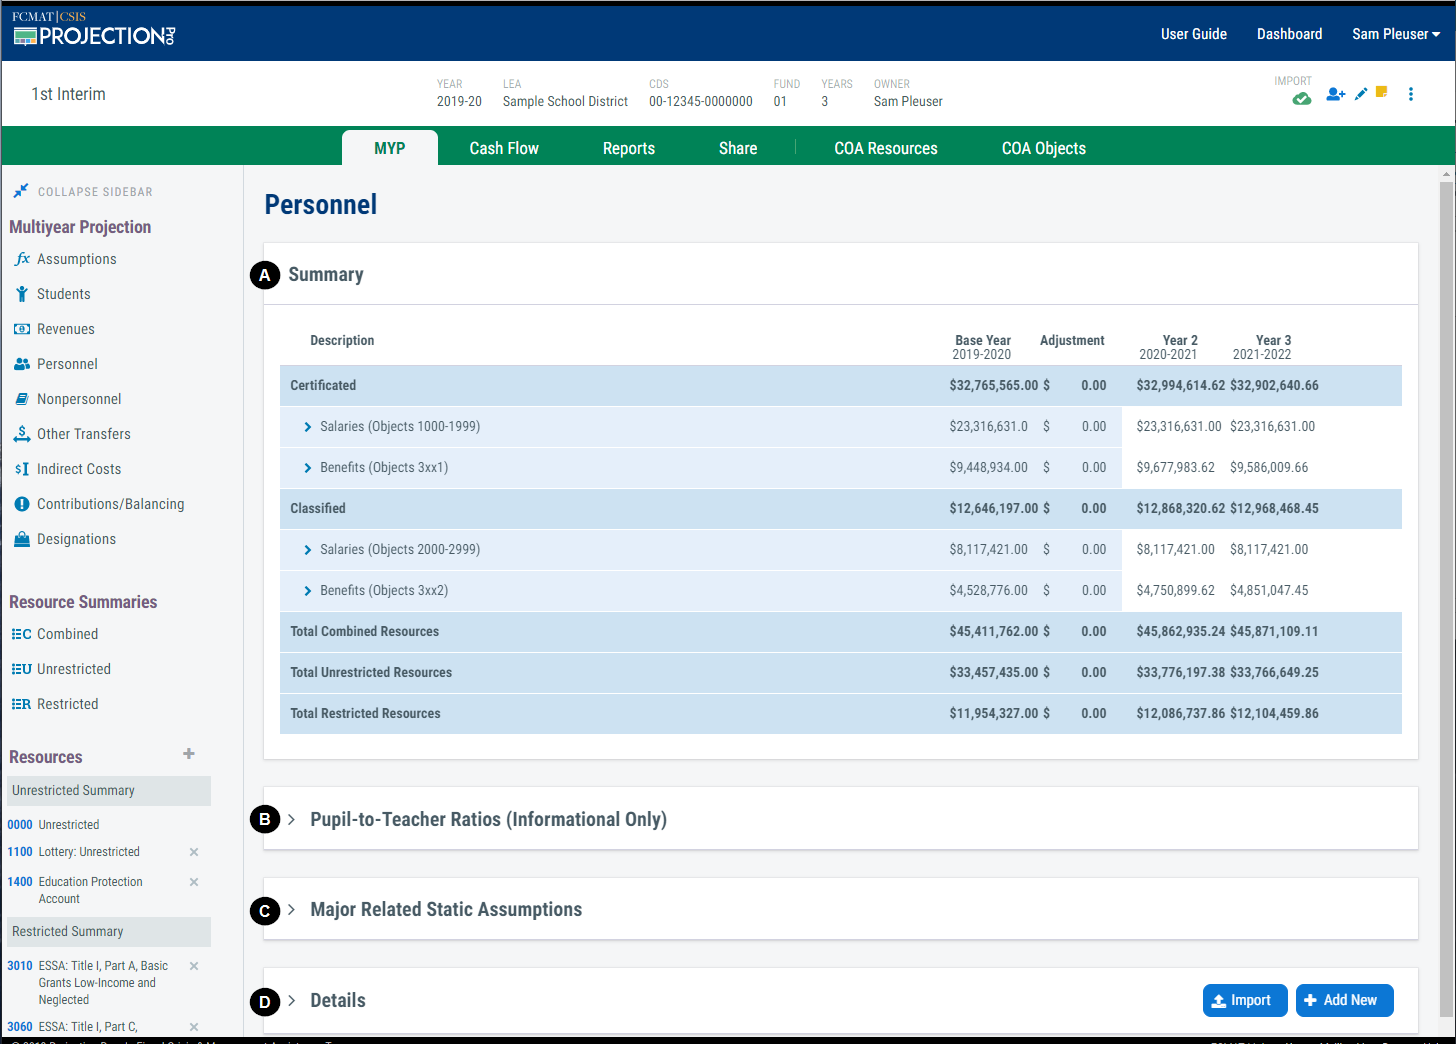
Task: Remove resource 1400 Education Protection Account
Action: 194,882
